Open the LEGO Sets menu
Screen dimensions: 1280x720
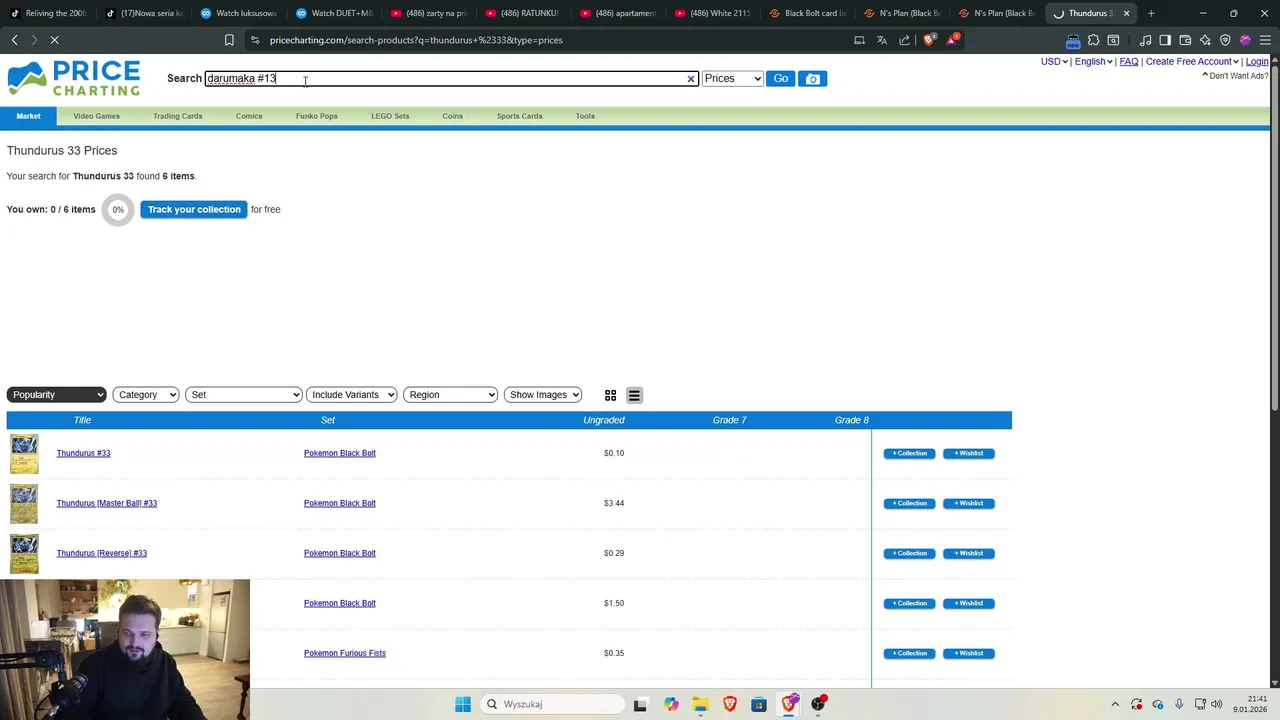click(x=390, y=116)
